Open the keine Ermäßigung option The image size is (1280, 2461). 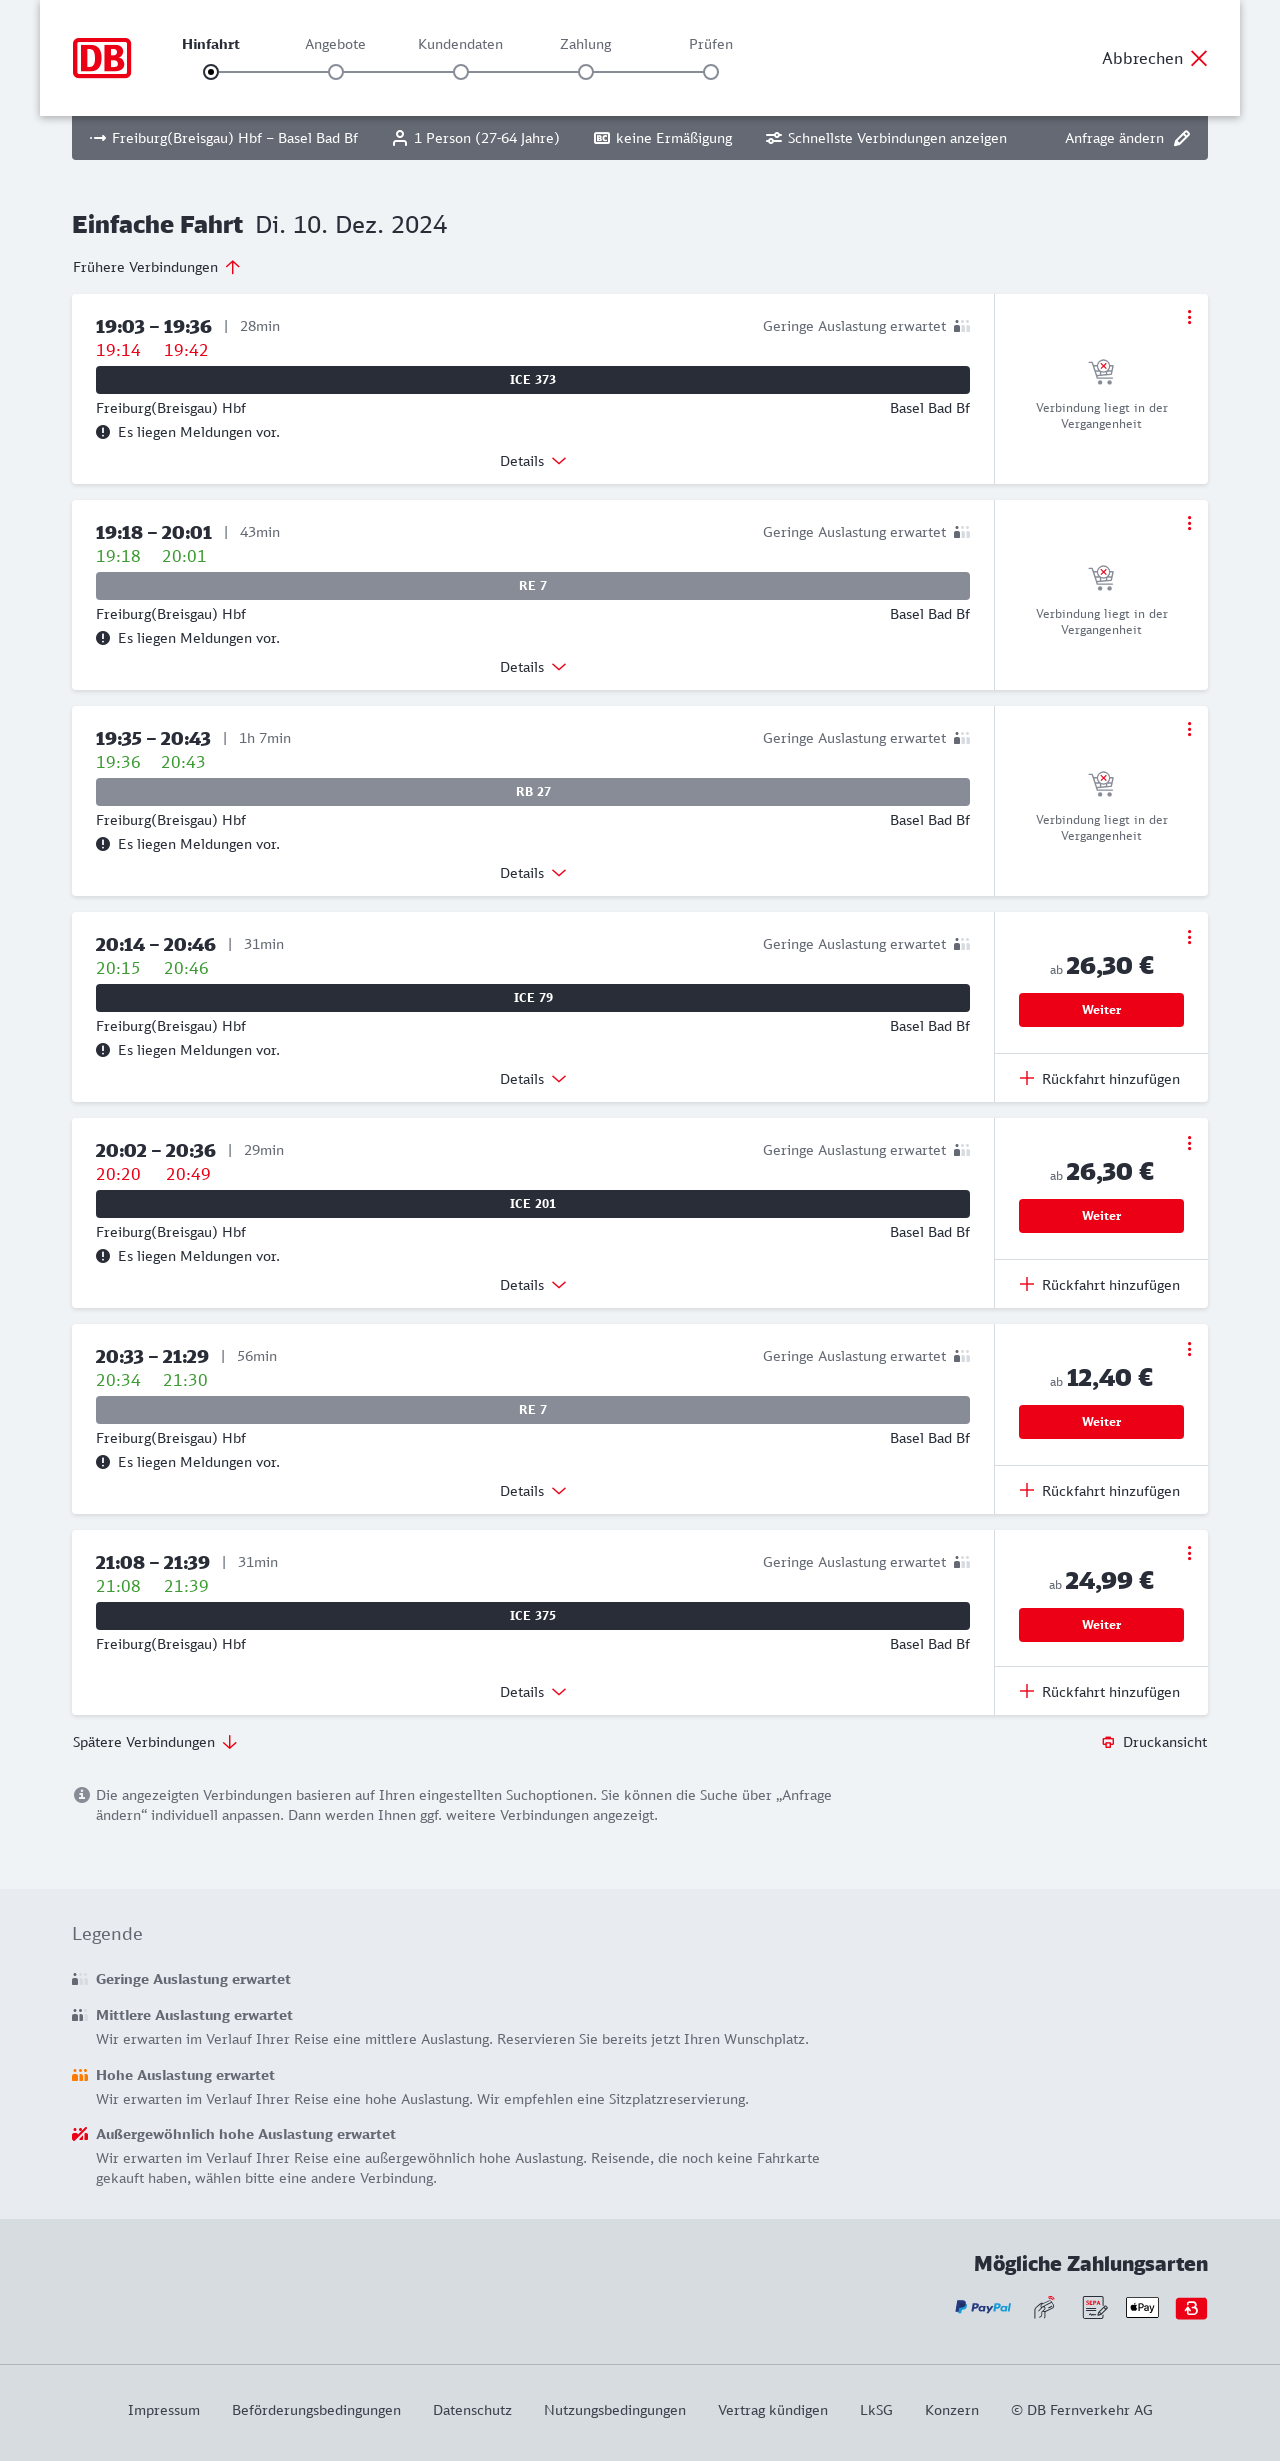tap(663, 138)
